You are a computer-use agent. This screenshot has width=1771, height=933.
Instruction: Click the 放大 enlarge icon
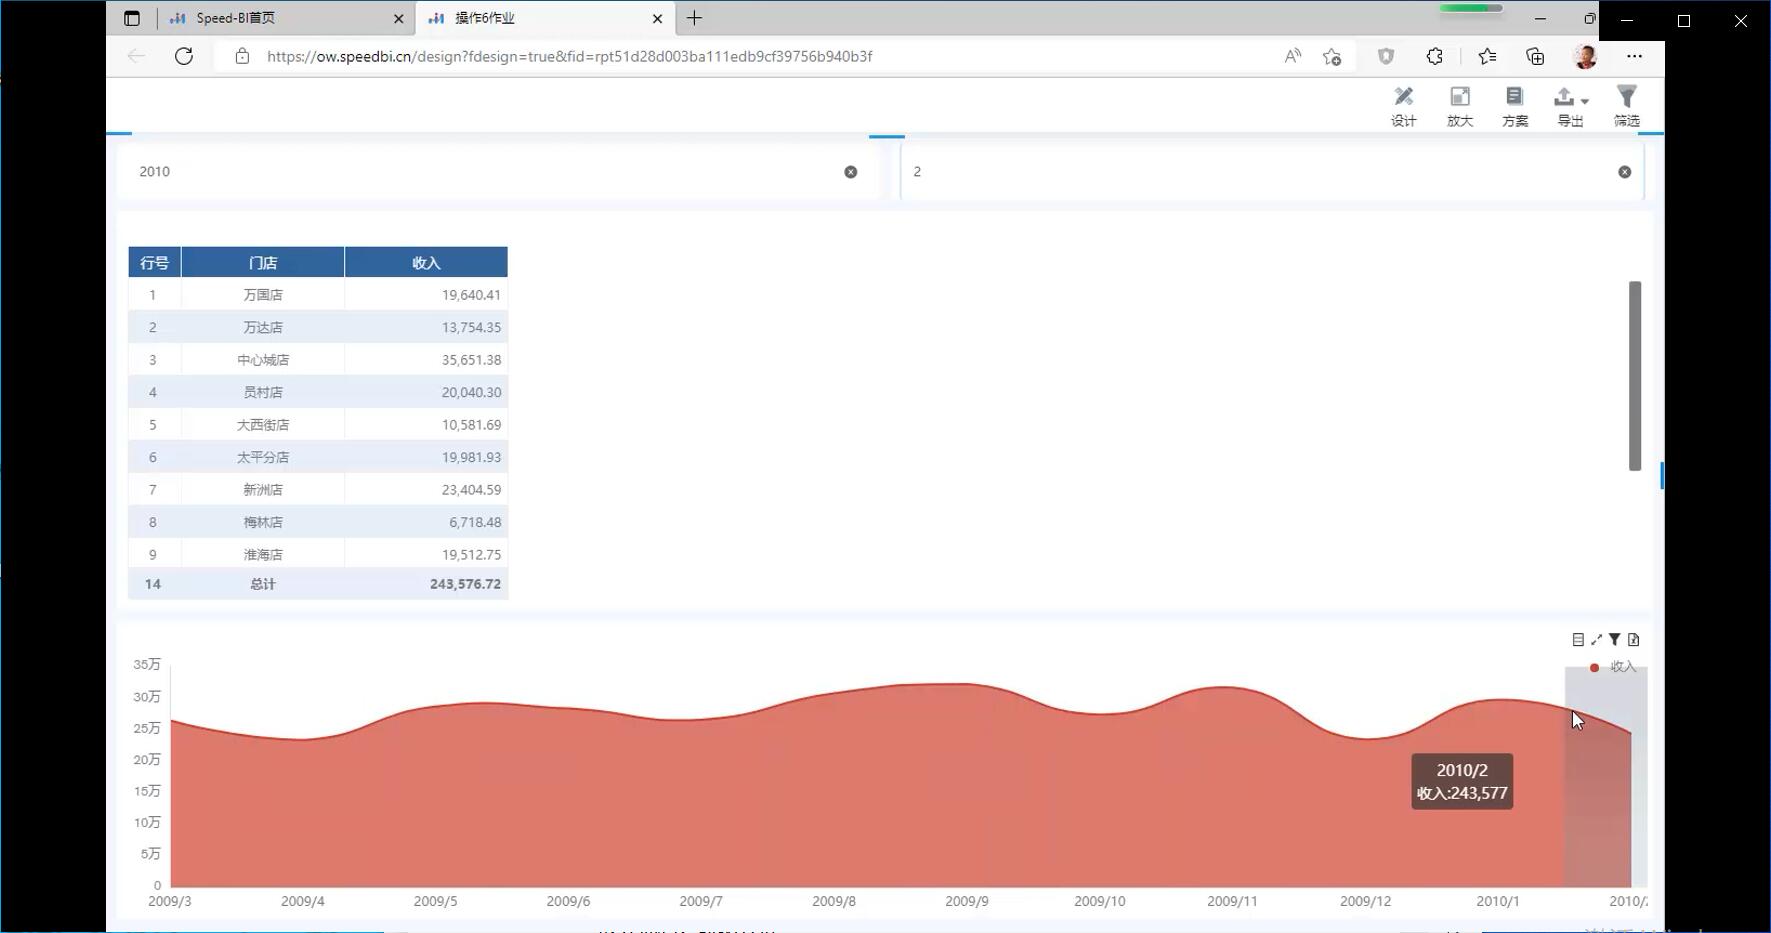1459,106
